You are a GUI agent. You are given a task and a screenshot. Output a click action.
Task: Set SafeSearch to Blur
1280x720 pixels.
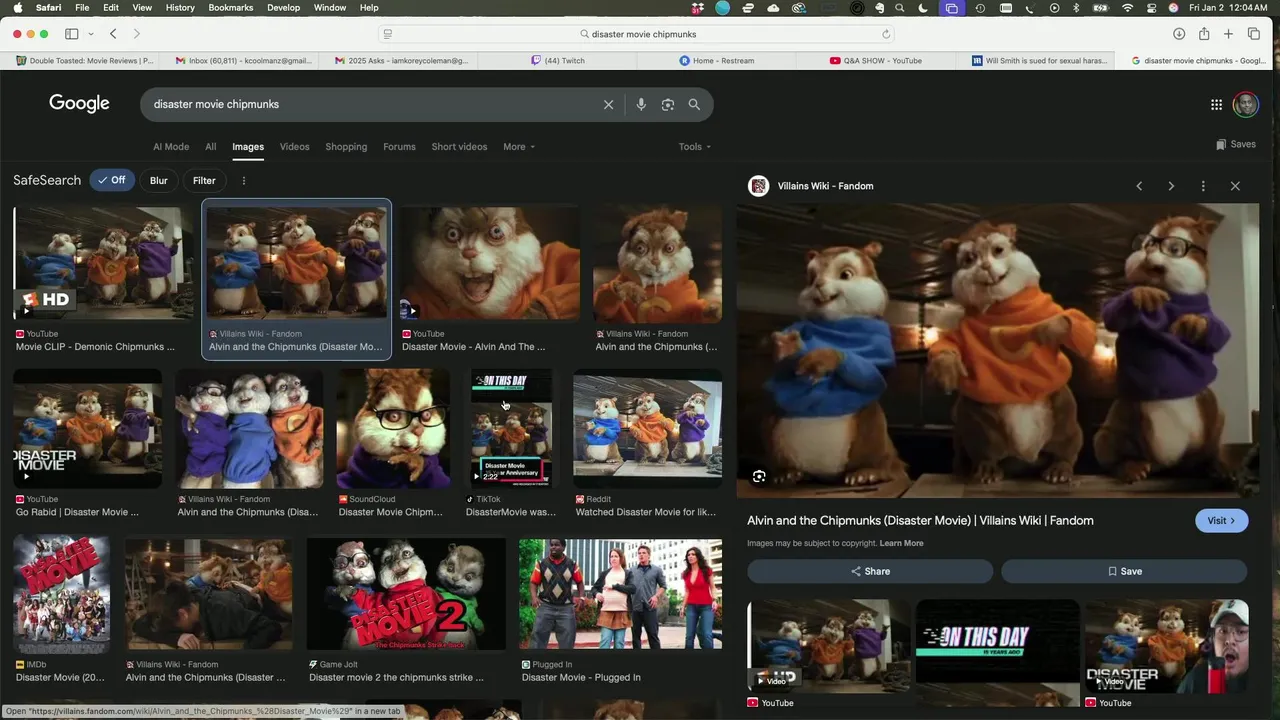click(158, 181)
